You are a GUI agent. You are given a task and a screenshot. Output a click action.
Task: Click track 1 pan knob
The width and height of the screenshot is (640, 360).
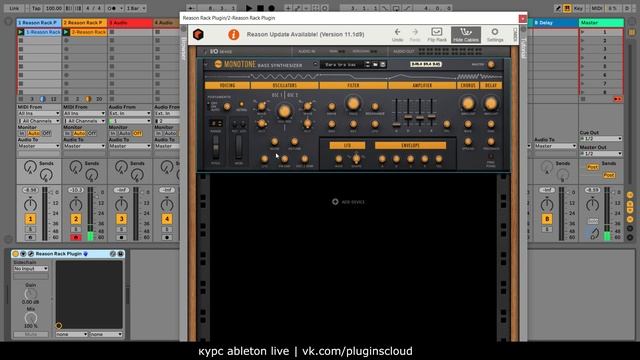coord(30,204)
